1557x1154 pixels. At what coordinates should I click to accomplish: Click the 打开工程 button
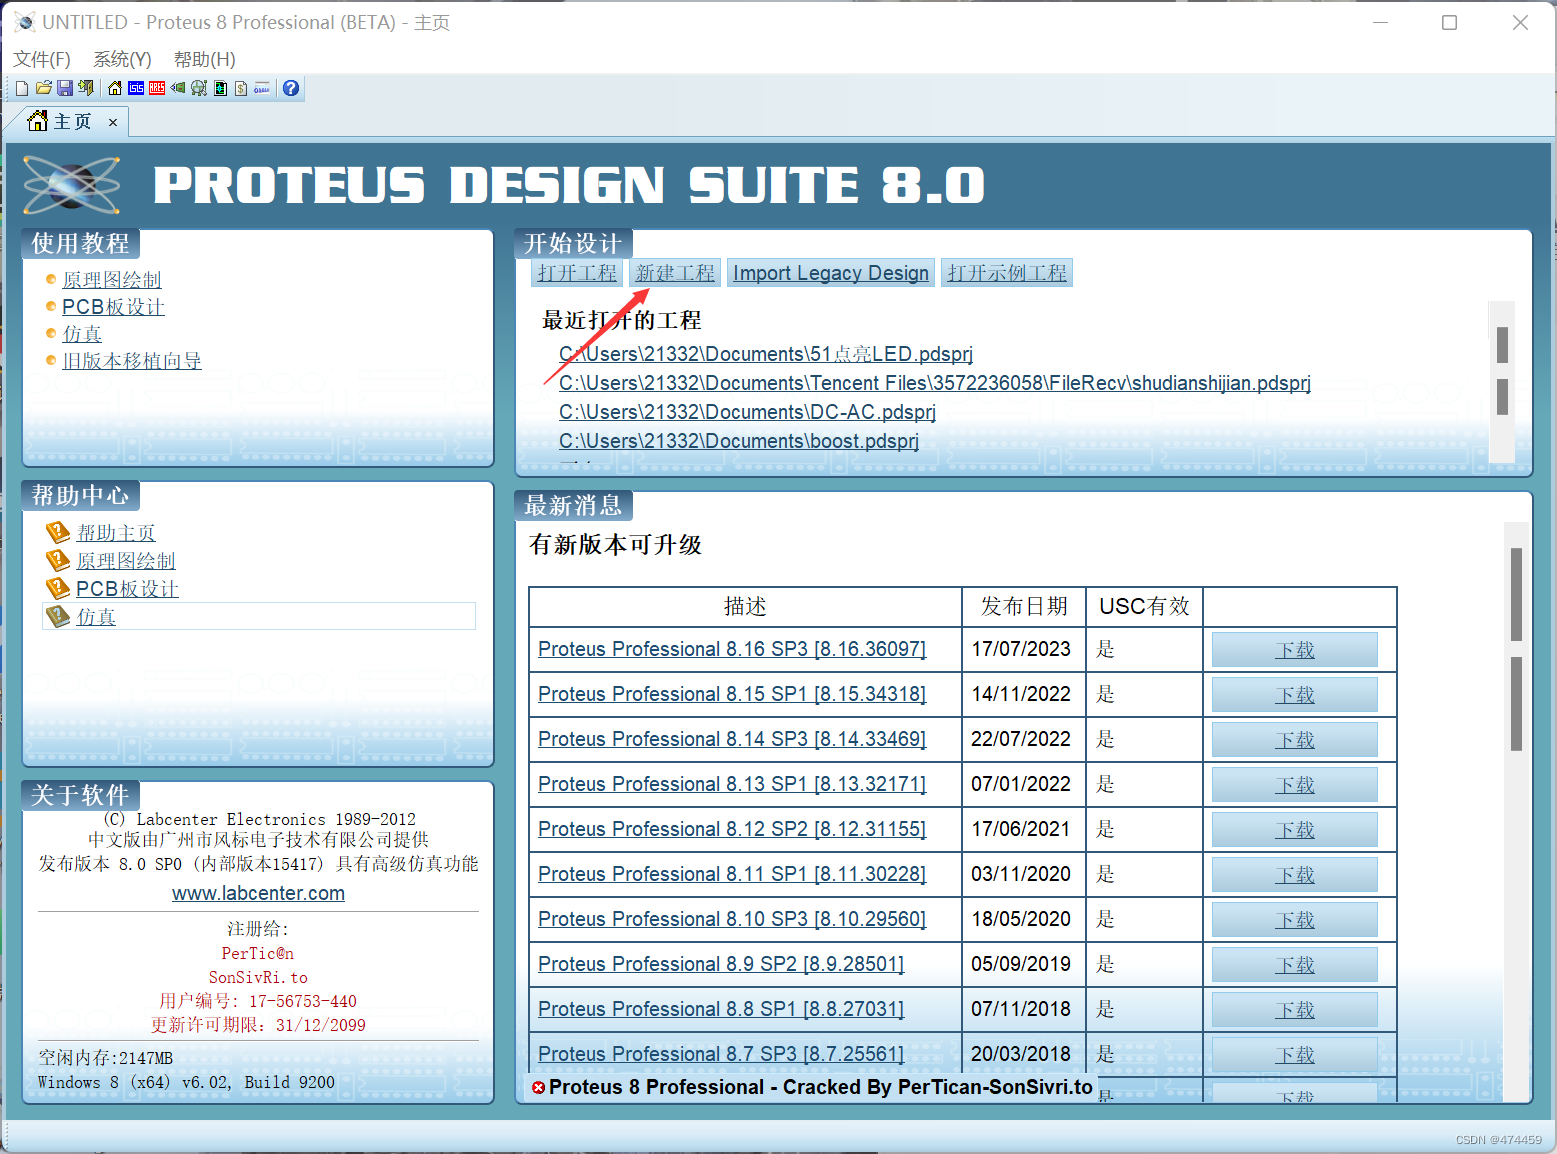tap(577, 273)
